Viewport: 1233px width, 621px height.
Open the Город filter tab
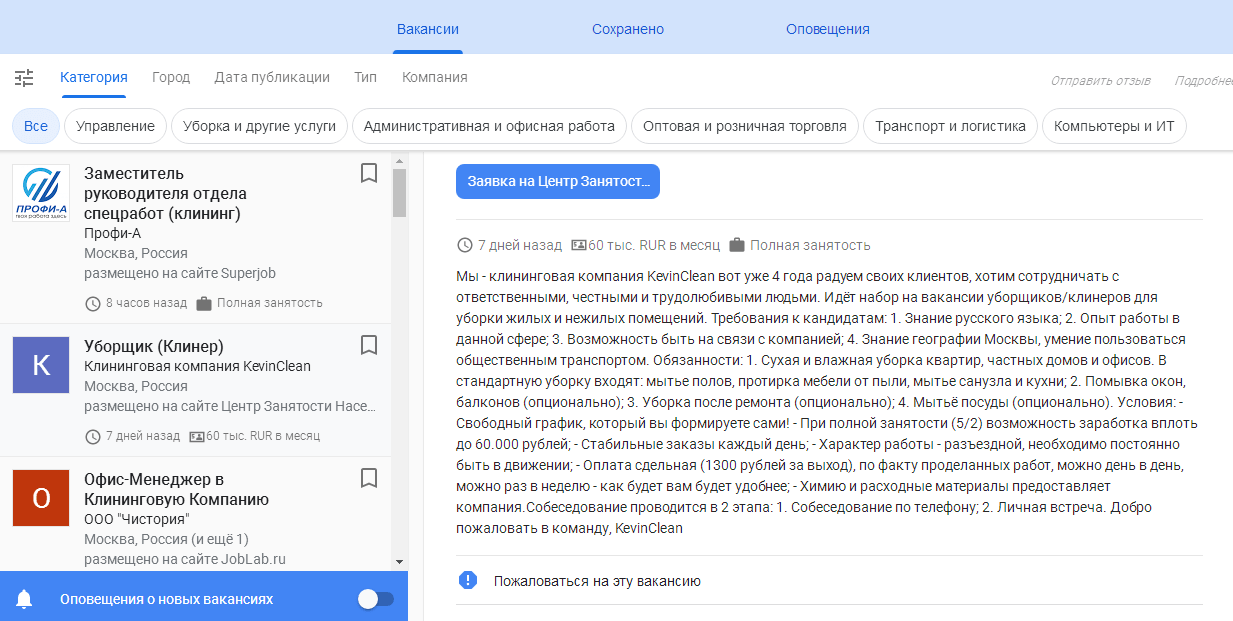(x=171, y=77)
